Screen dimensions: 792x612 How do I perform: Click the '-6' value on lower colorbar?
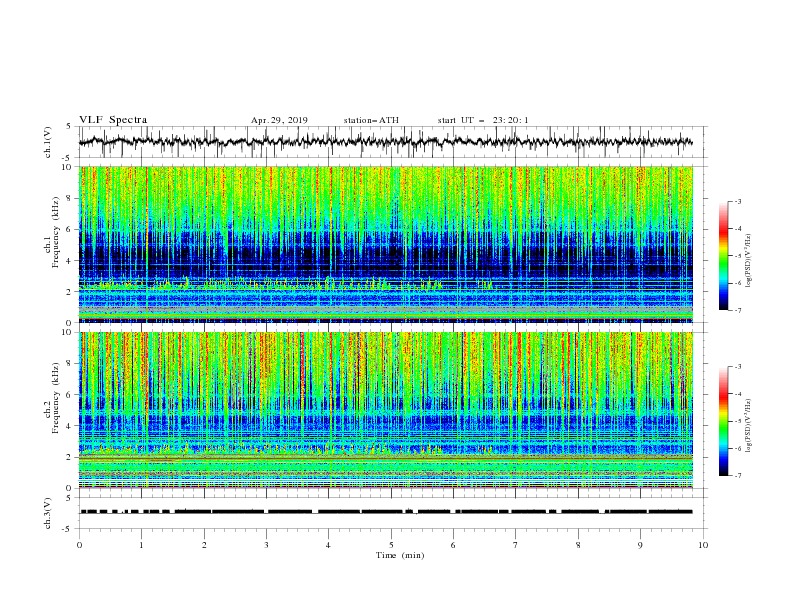tap(738, 448)
